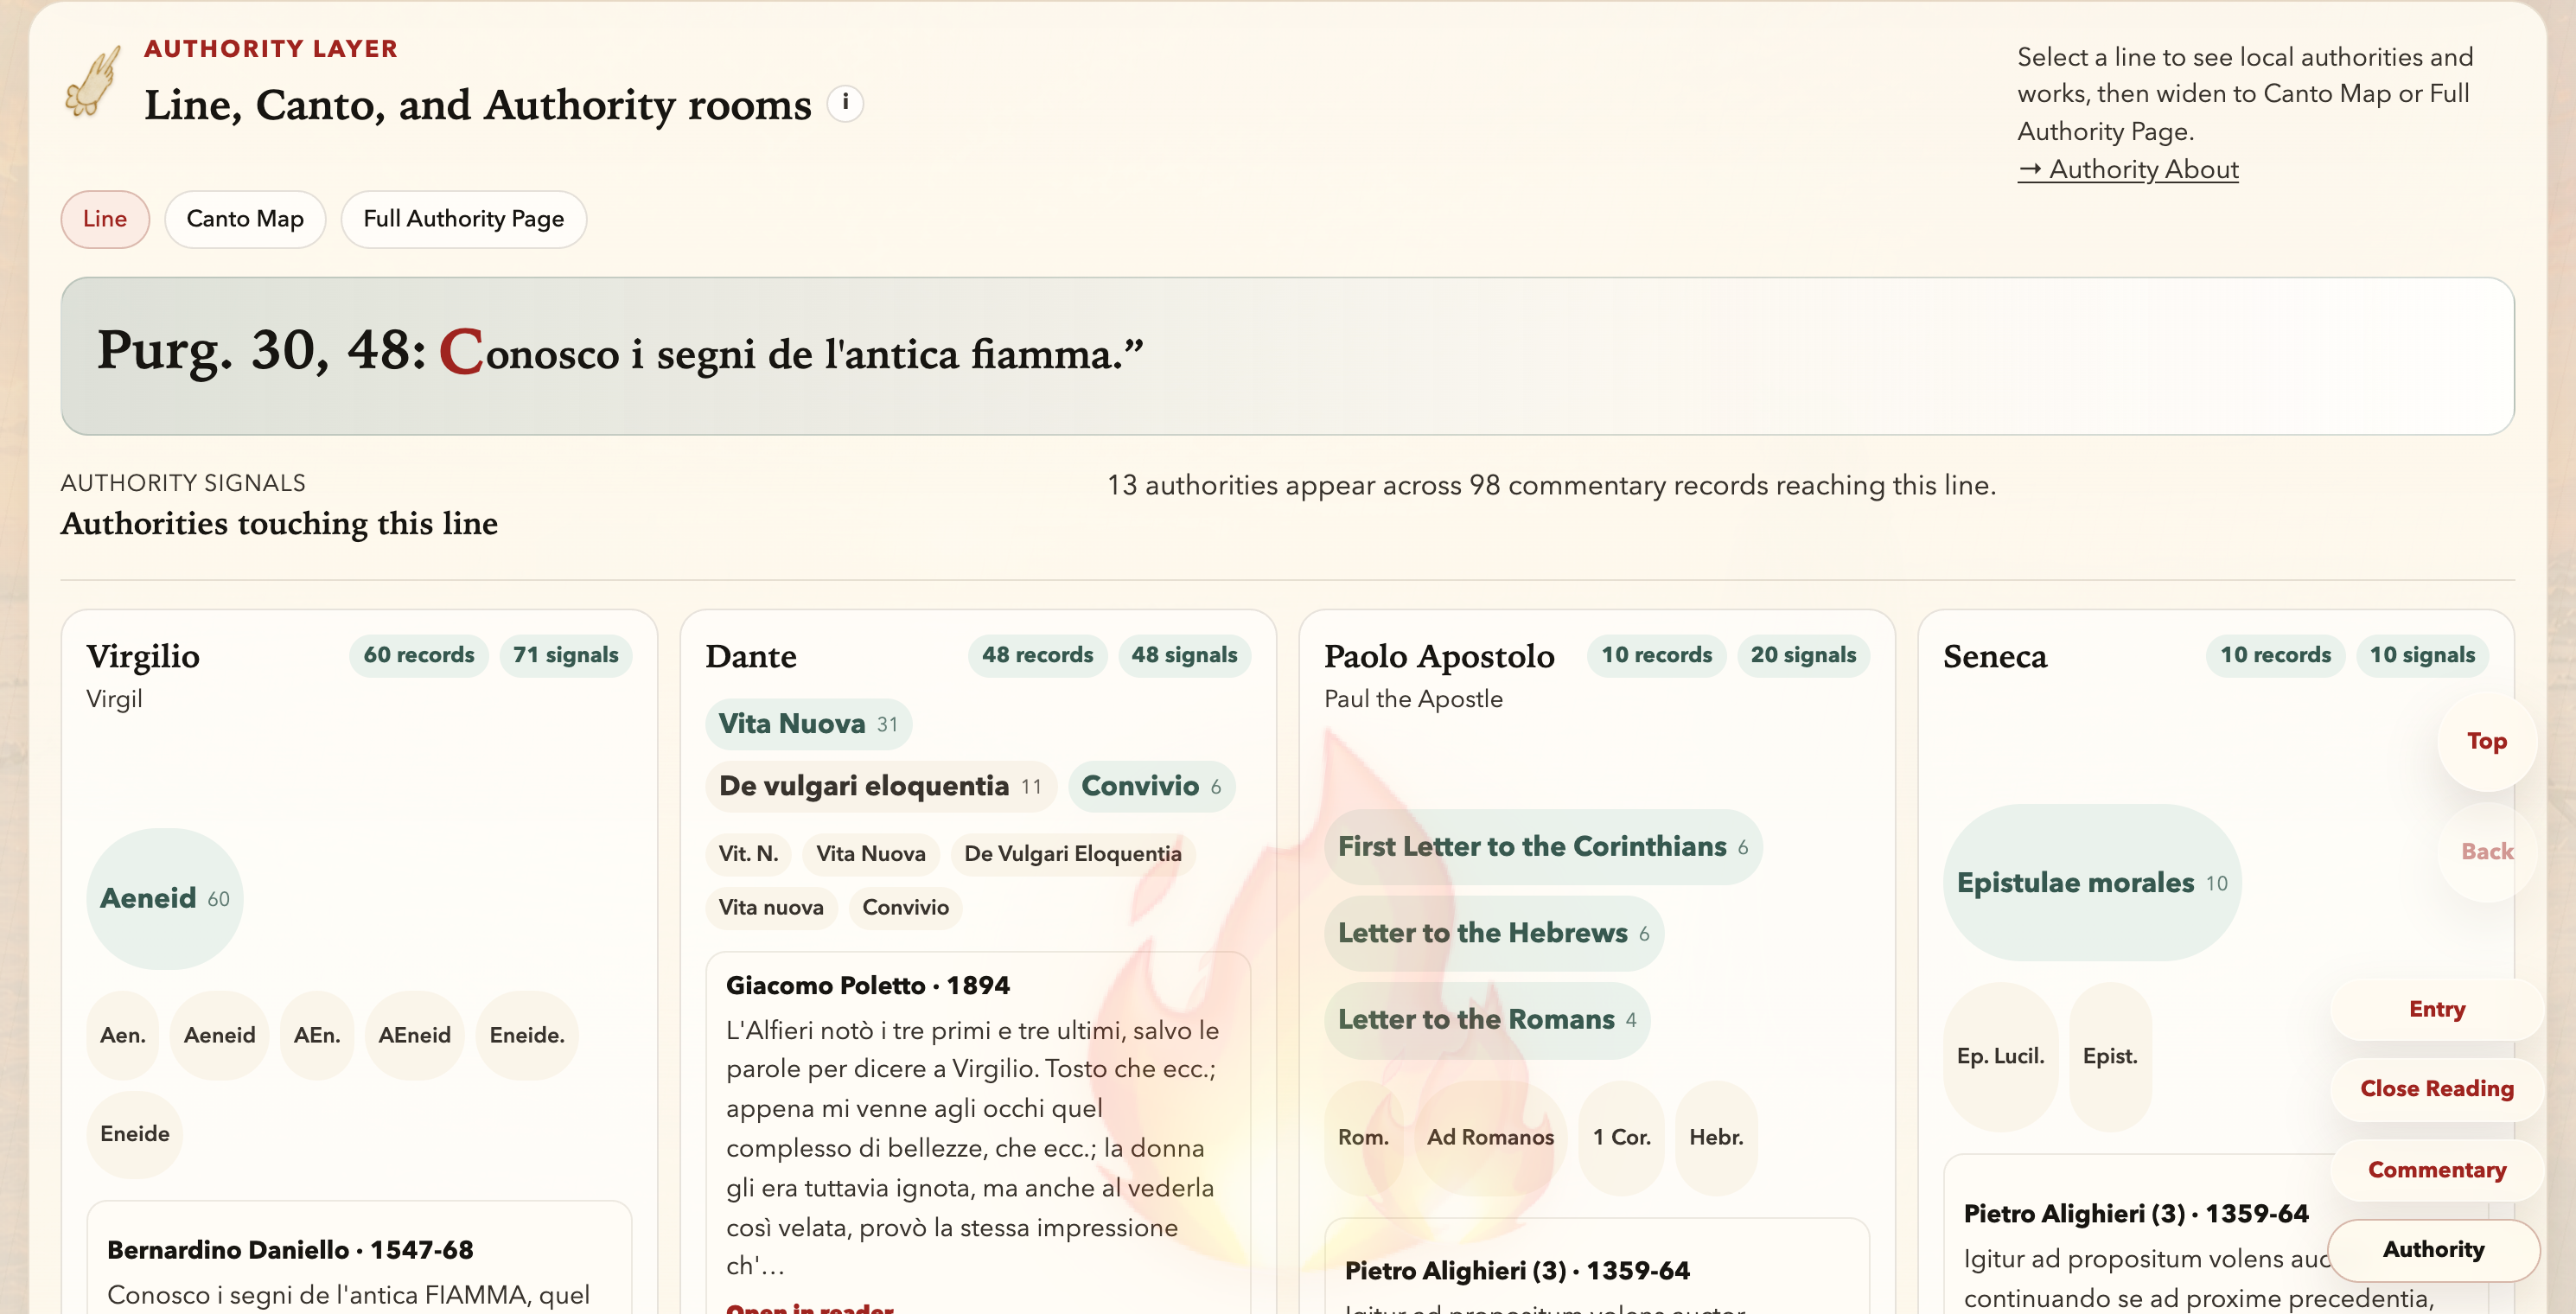Go to the Close Reading section

coord(2437,1088)
